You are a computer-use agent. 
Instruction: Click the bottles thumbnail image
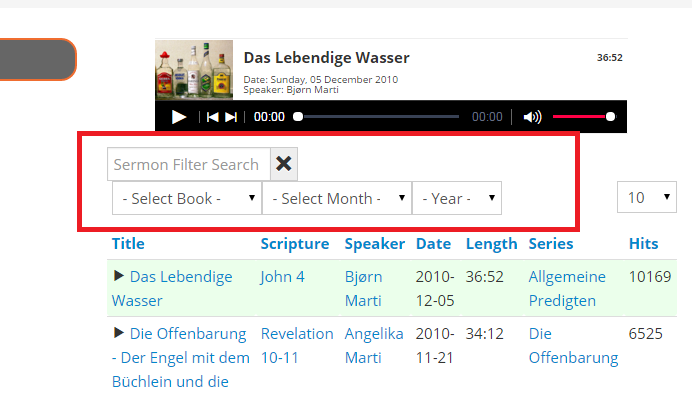point(194,70)
